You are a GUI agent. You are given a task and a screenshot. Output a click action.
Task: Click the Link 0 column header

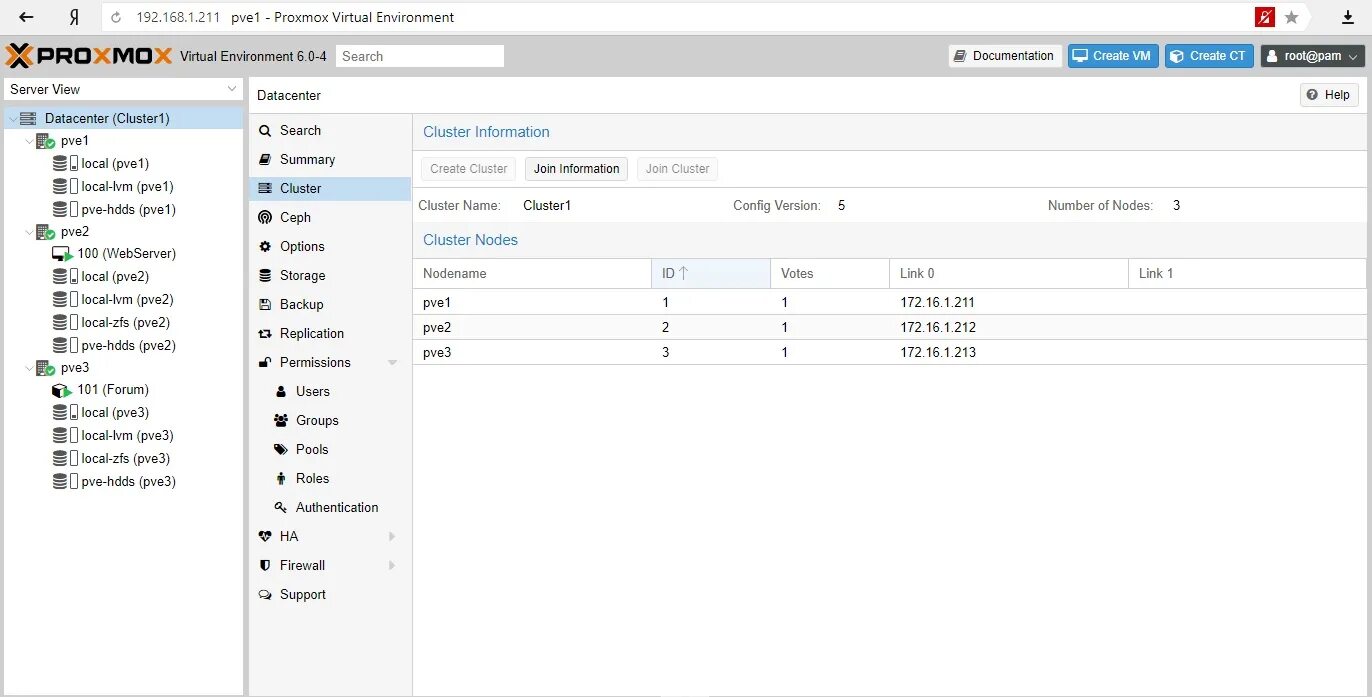point(1008,273)
